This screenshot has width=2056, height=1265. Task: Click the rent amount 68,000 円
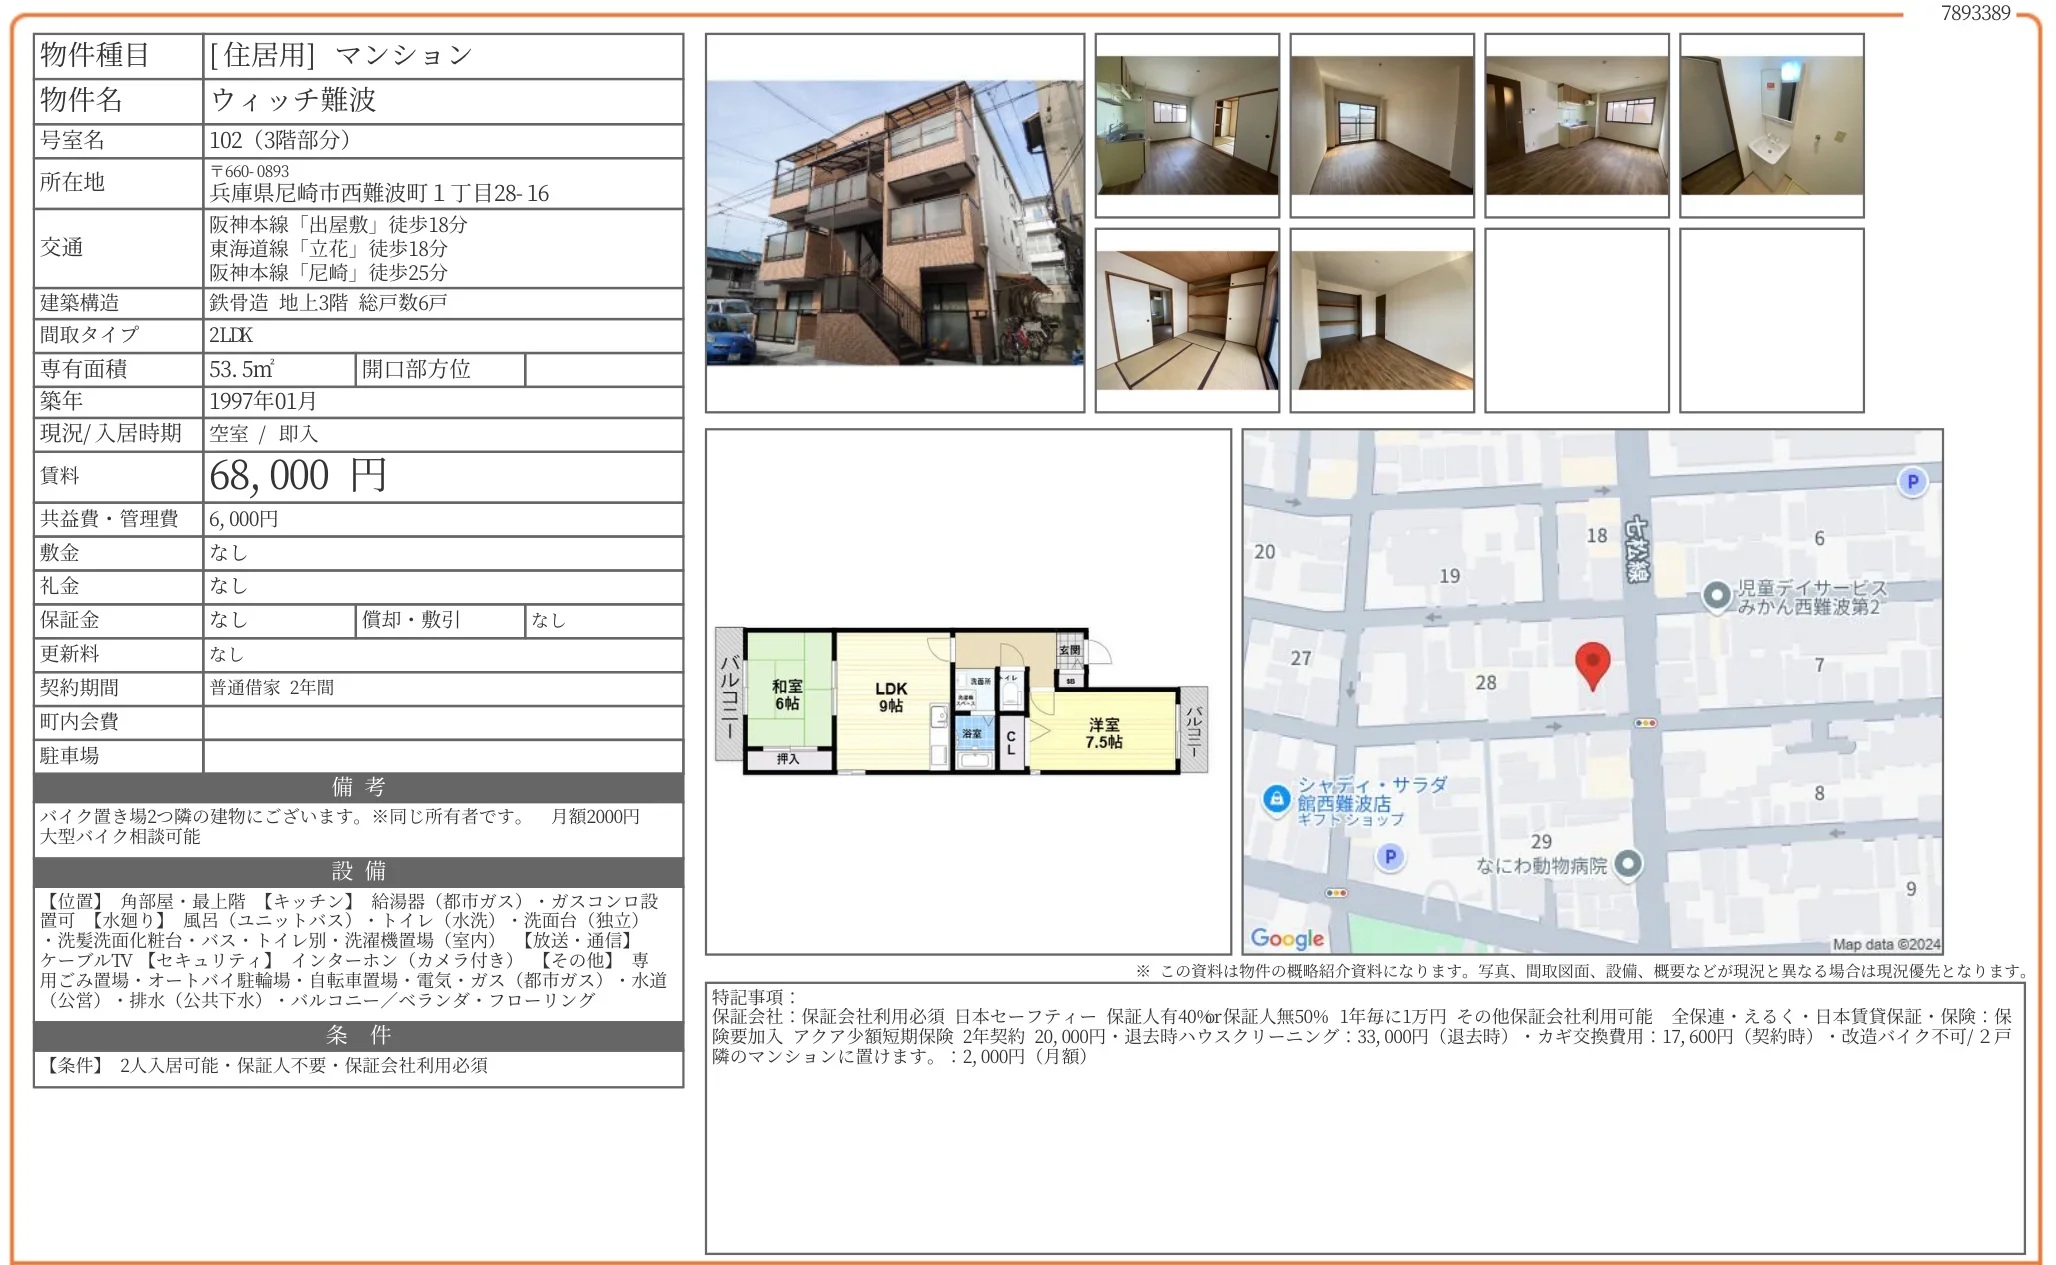pyautogui.click(x=297, y=476)
